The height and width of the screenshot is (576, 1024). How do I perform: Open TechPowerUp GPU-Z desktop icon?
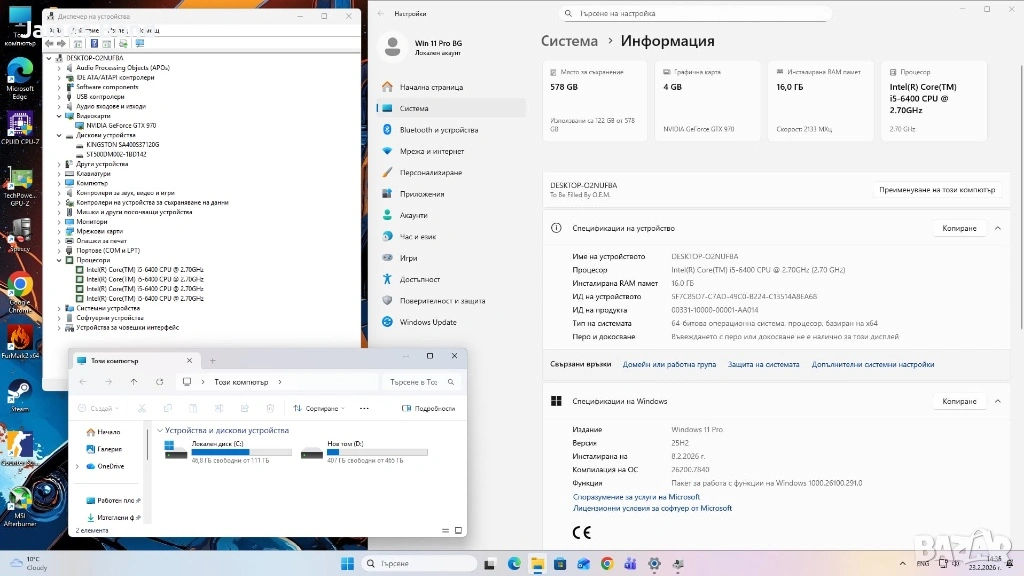20,185
